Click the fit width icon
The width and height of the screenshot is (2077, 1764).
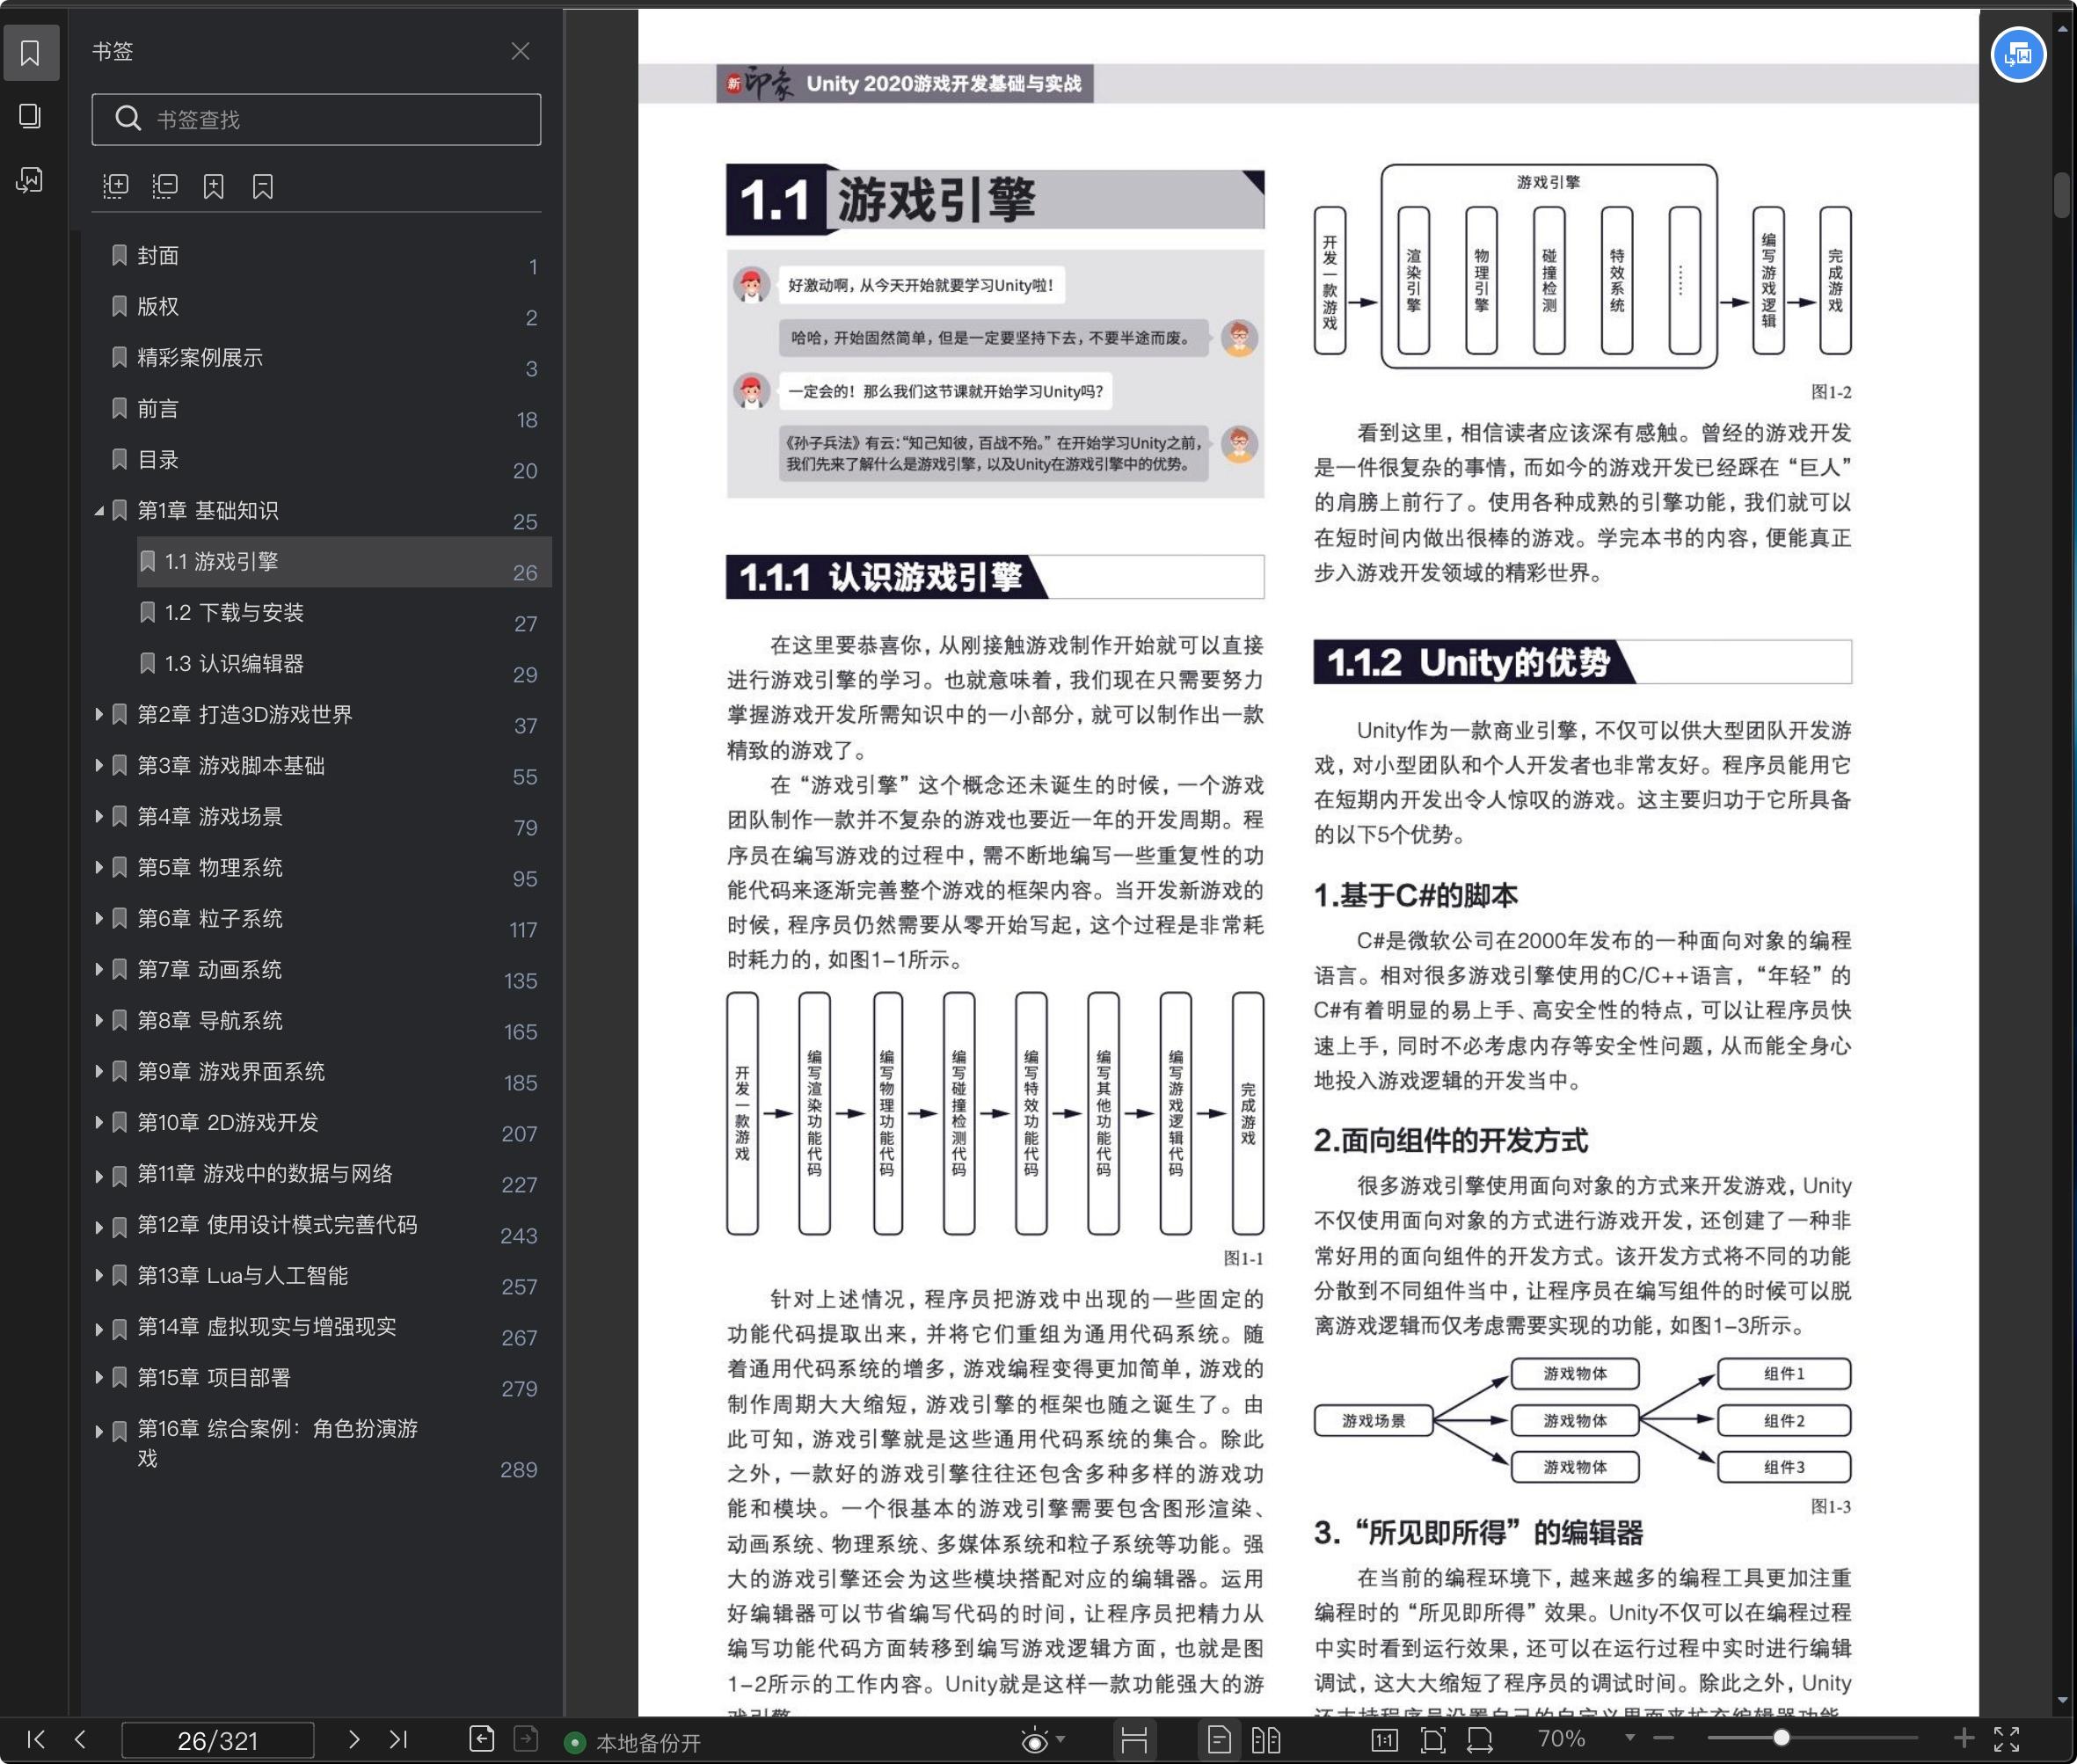coord(1480,1741)
